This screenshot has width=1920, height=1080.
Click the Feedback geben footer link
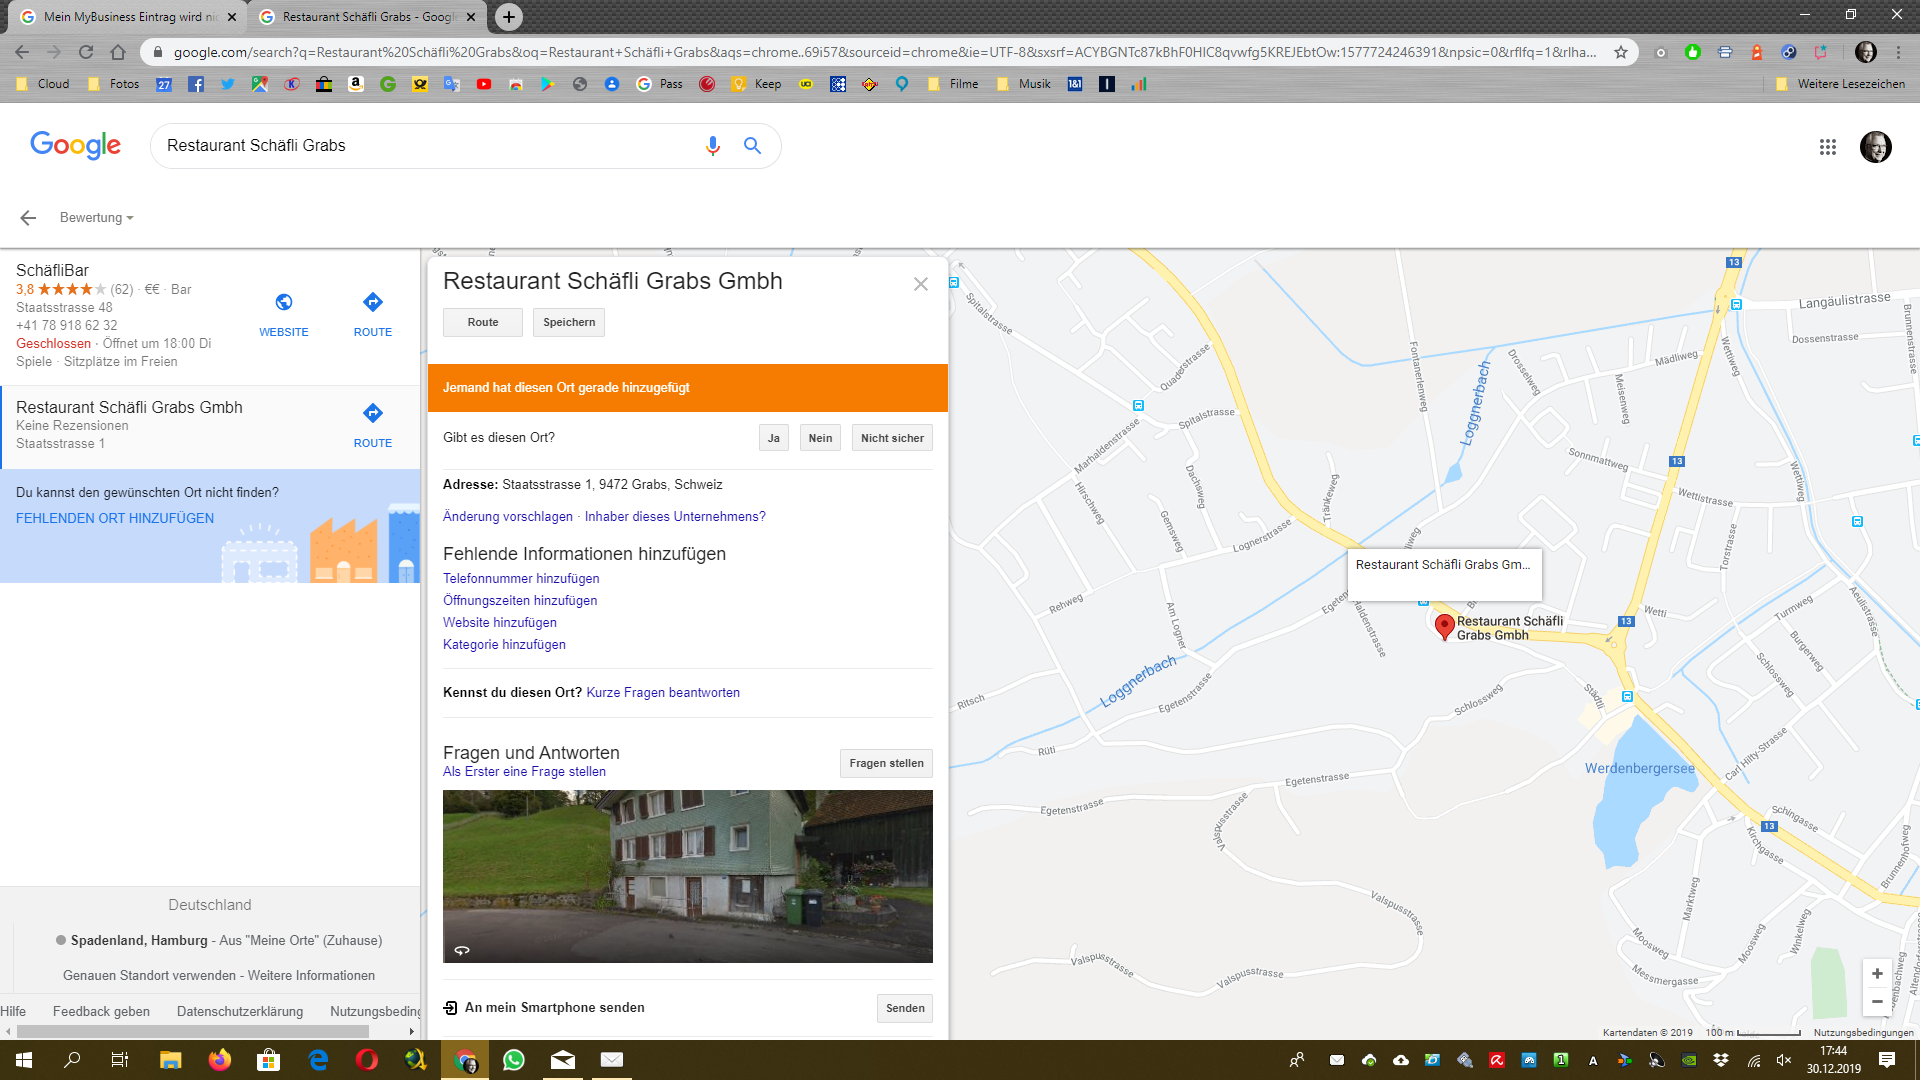[x=101, y=1012]
